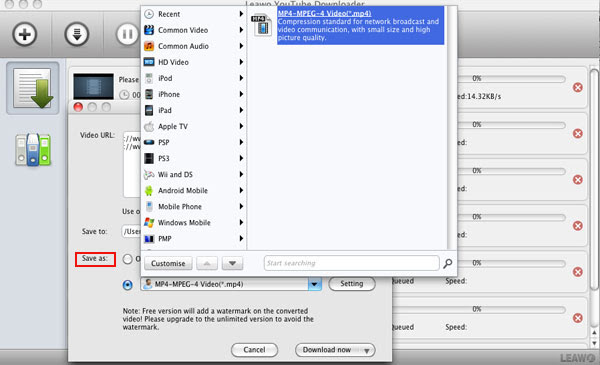Choose MP4-MPEG-4 Video(*.mp4) format link
The width and height of the screenshot is (600, 365).
(324, 13)
